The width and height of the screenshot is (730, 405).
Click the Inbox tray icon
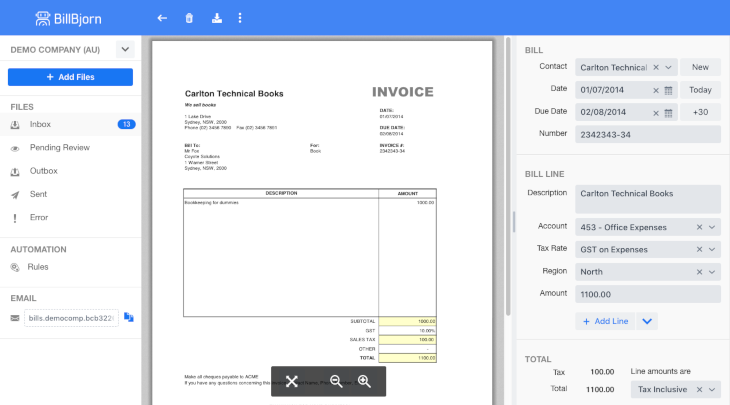pos(15,125)
